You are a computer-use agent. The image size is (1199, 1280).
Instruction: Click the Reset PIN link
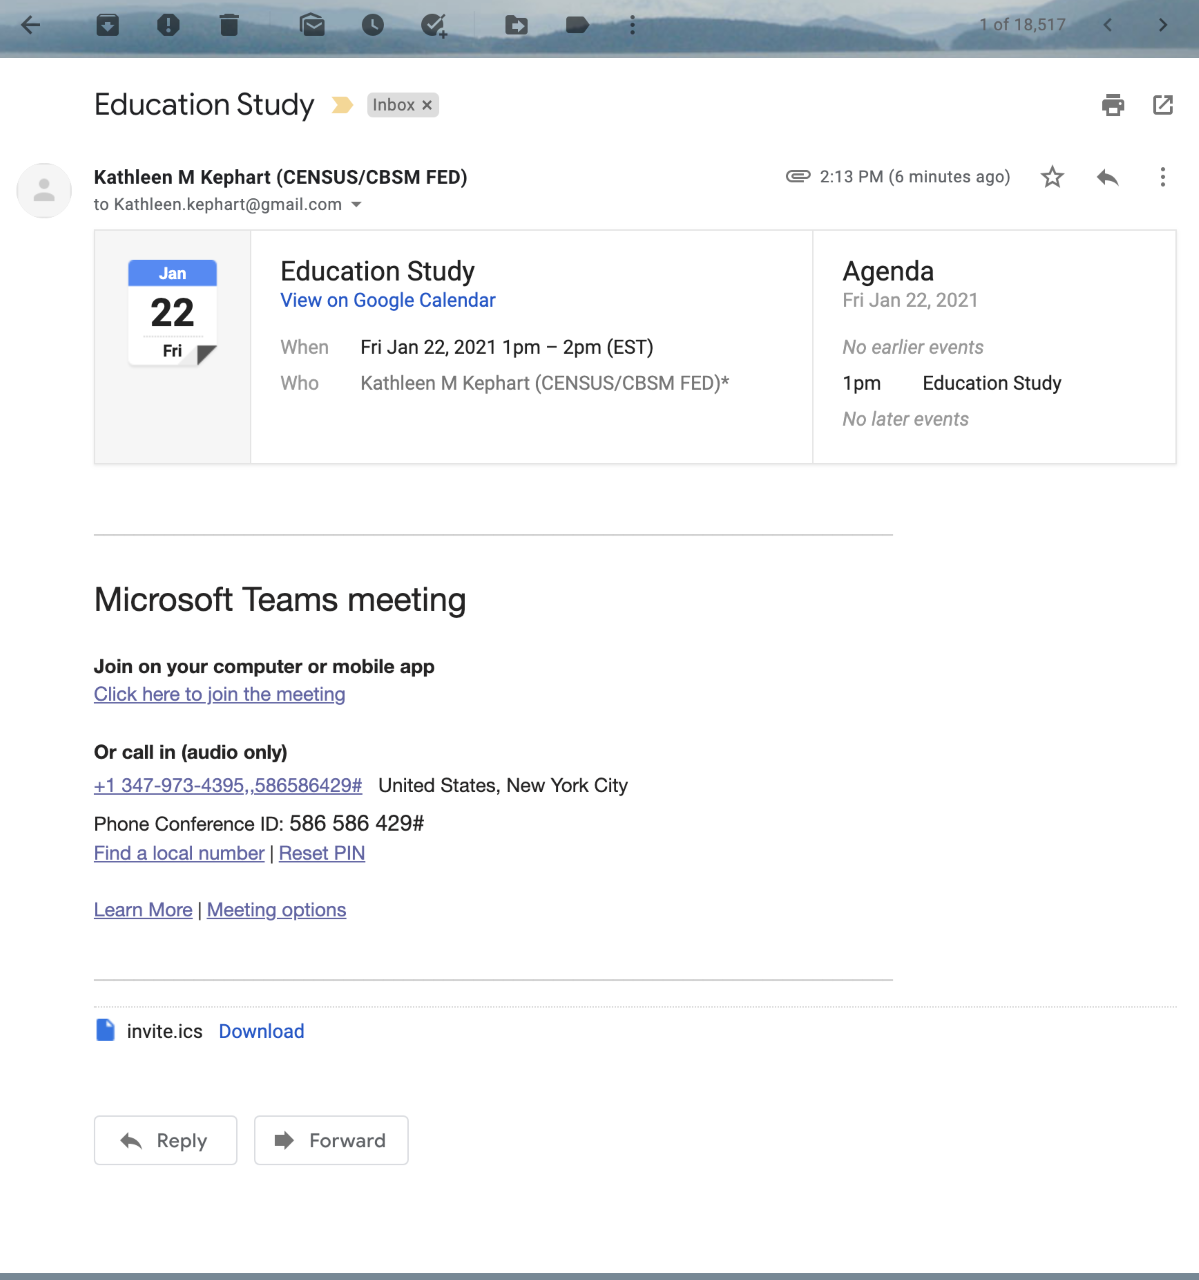pos(322,853)
